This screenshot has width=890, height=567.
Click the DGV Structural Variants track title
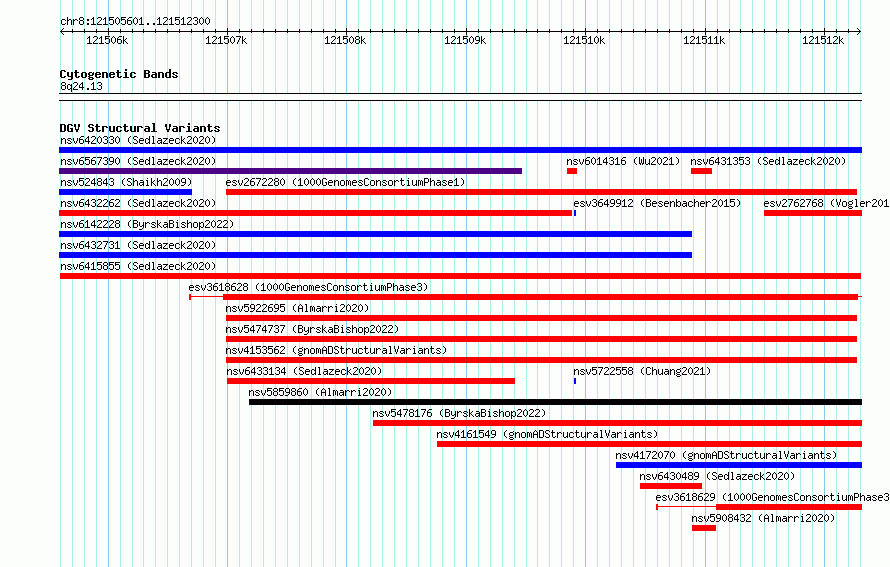(x=140, y=128)
